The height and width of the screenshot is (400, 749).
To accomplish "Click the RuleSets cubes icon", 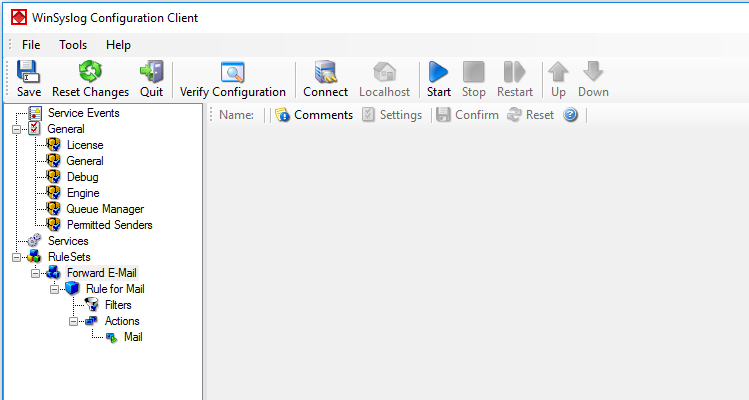I will point(34,257).
